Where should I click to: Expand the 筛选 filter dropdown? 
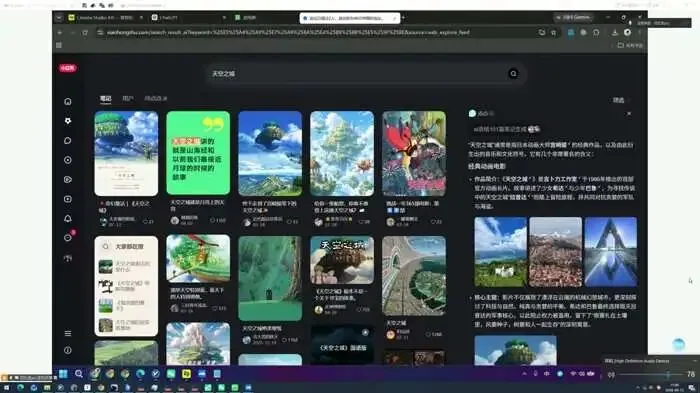(x=621, y=100)
